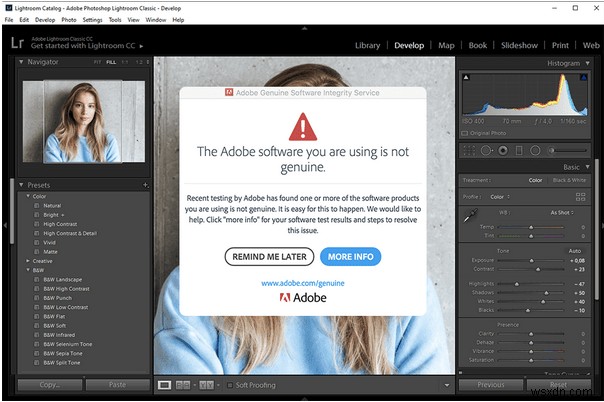Select the Crop Overlay tool icon
This screenshot has height=402, width=604.
(469, 151)
